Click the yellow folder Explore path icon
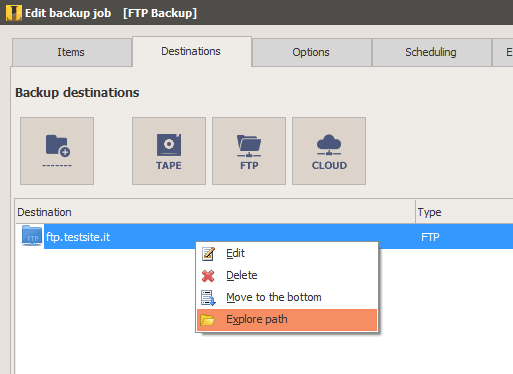Image resolution: width=513 pixels, height=374 pixels. coord(207,320)
